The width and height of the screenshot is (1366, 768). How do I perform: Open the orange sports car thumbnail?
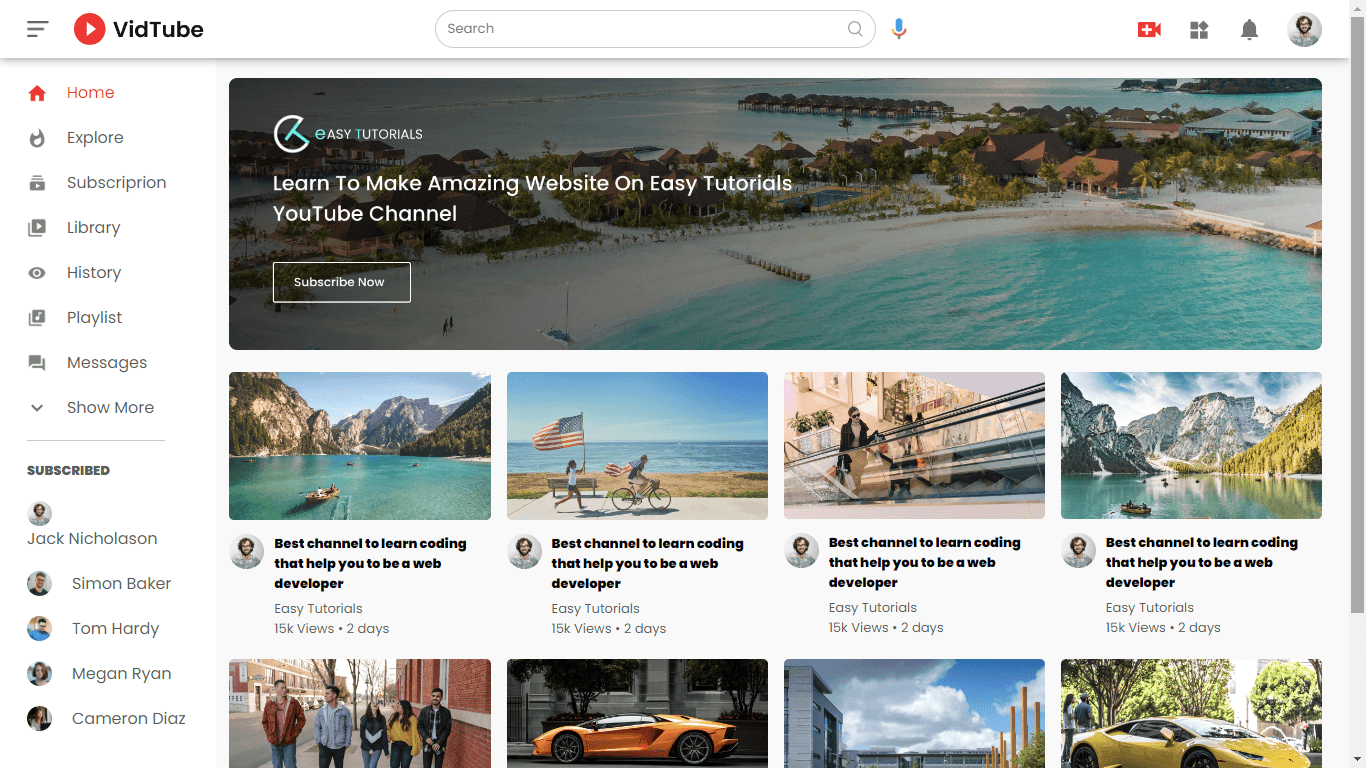(x=637, y=713)
